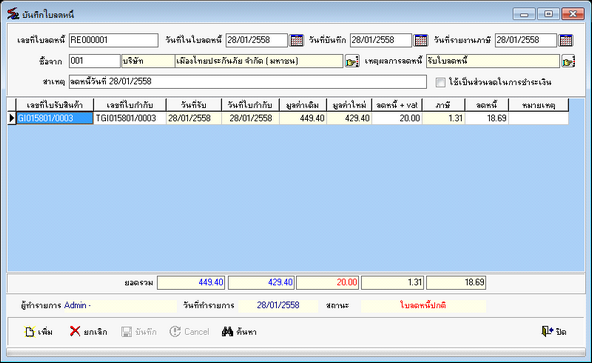Screen dimensions: 592x363
Task: Click the เพิ่ม (add) button
Action: [x=39, y=332]
